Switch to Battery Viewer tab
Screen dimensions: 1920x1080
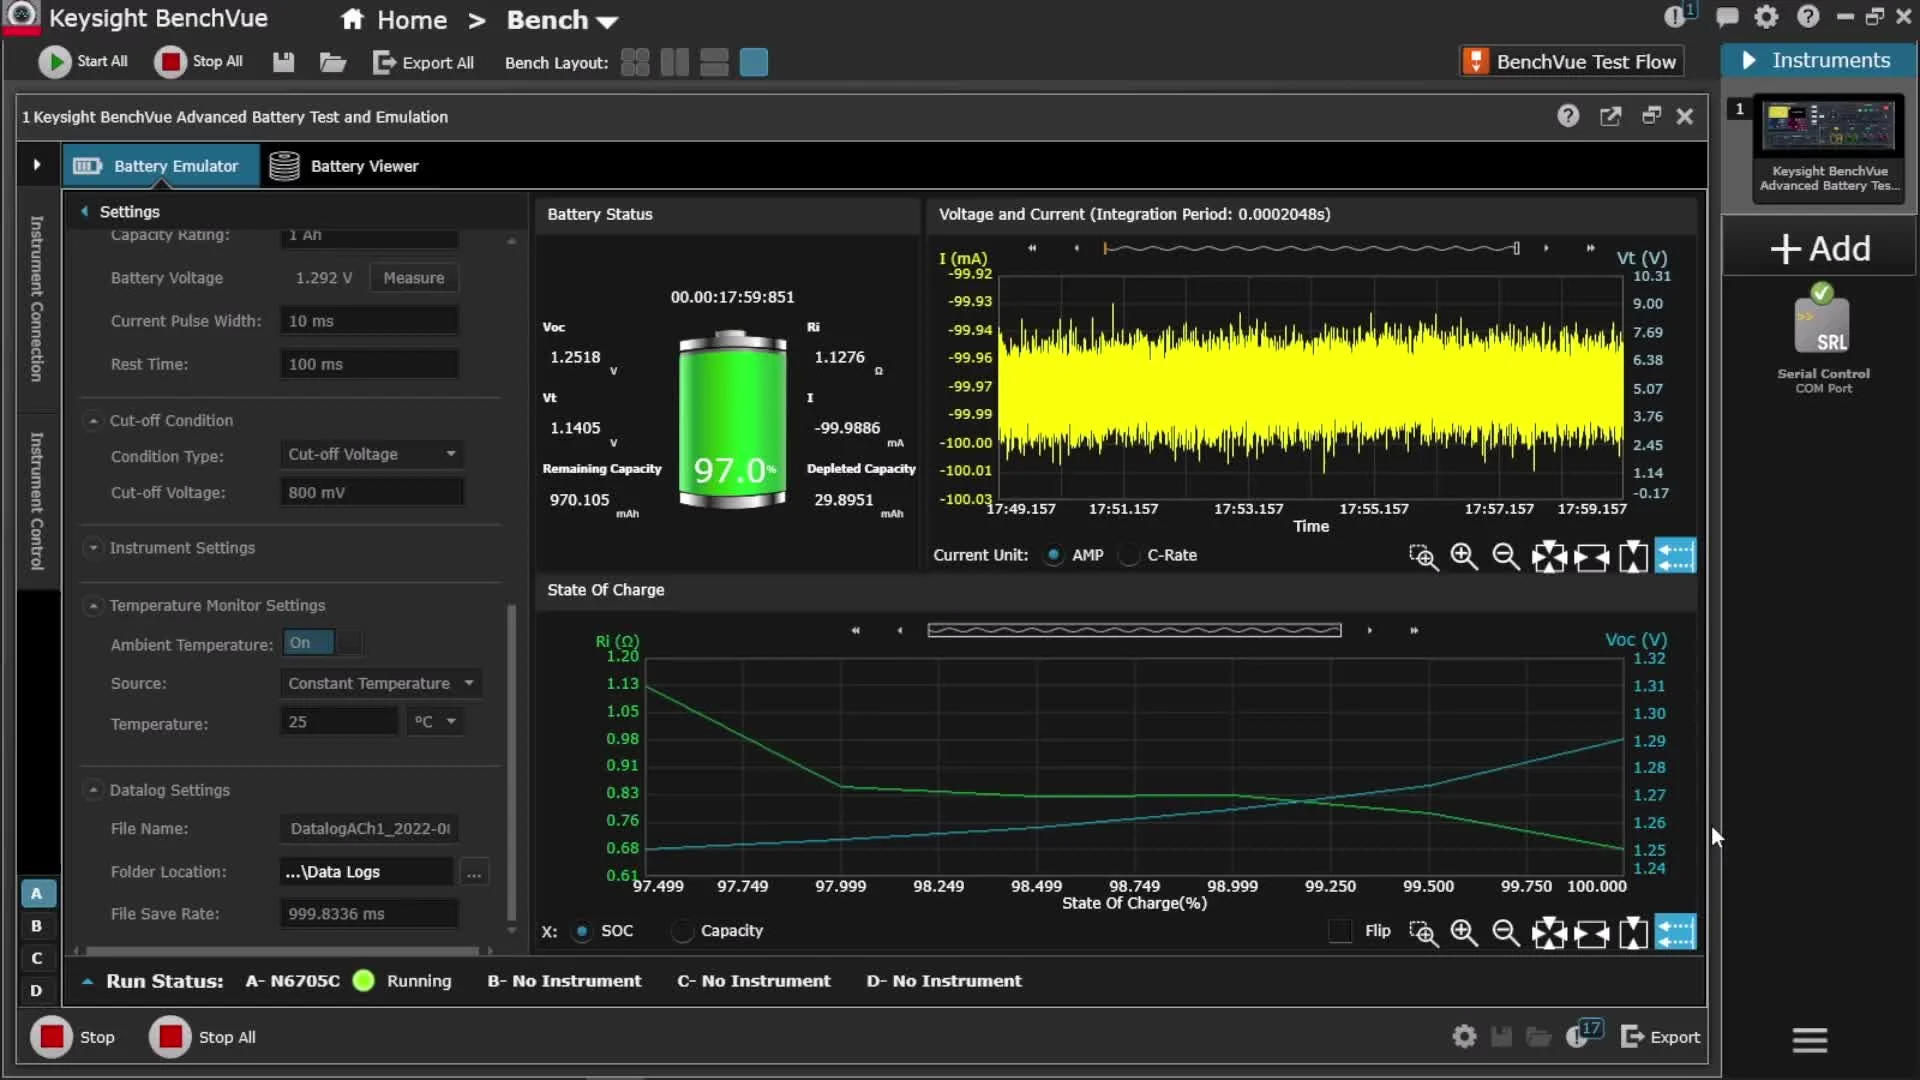pyautogui.click(x=344, y=166)
